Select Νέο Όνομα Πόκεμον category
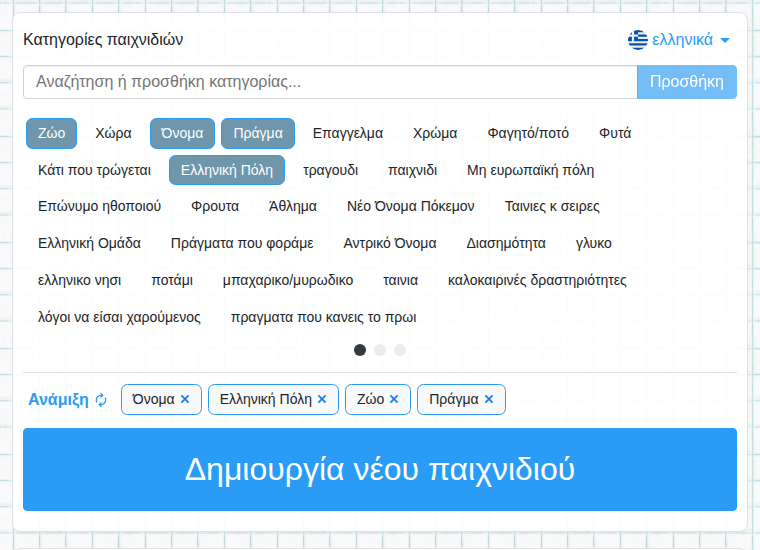This screenshot has width=760, height=550. click(411, 206)
